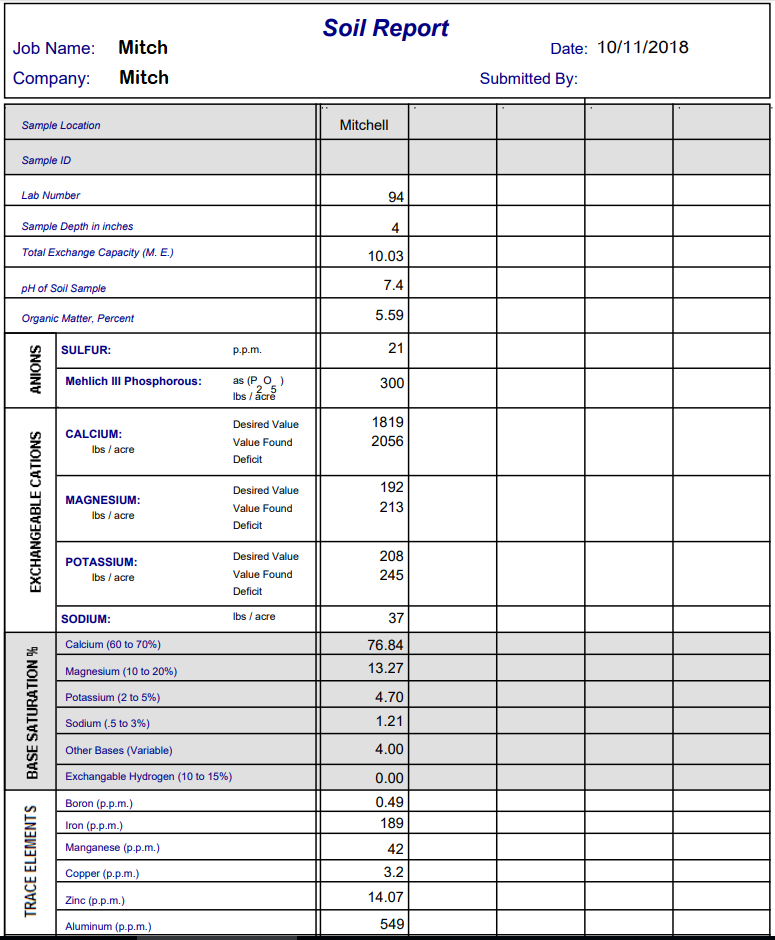The width and height of the screenshot is (775, 940).
Task: Click the Iron (p.p.m.) label
Action: click(x=94, y=825)
